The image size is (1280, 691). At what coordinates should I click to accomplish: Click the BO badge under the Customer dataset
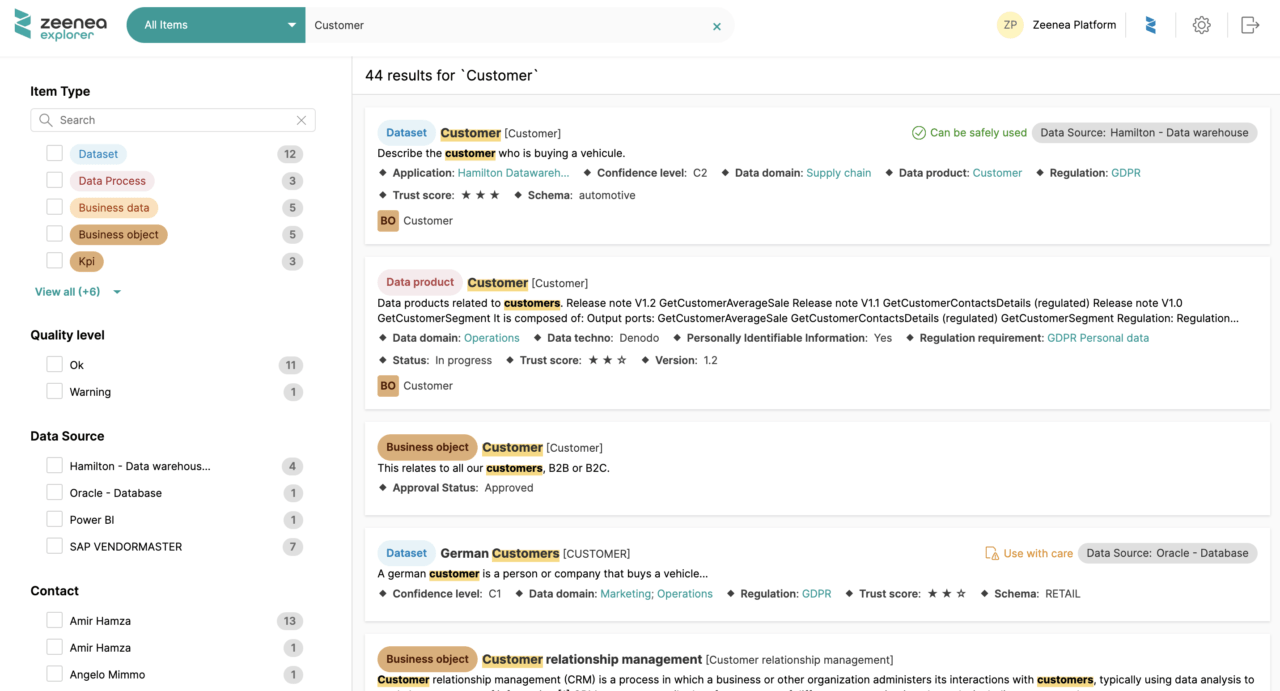(x=387, y=220)
